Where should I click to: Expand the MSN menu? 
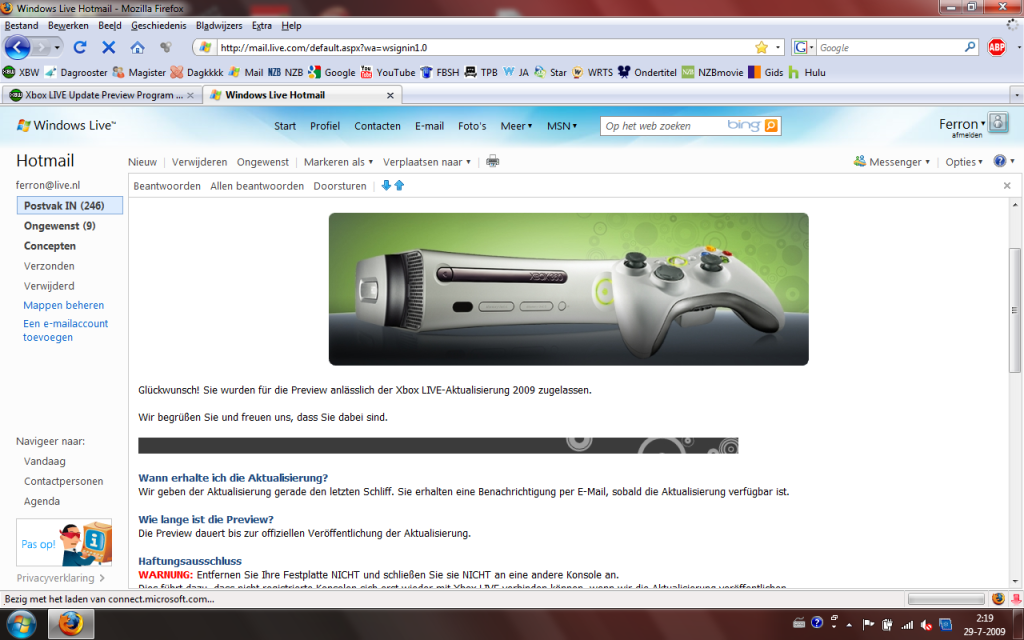tap(562, 126)
